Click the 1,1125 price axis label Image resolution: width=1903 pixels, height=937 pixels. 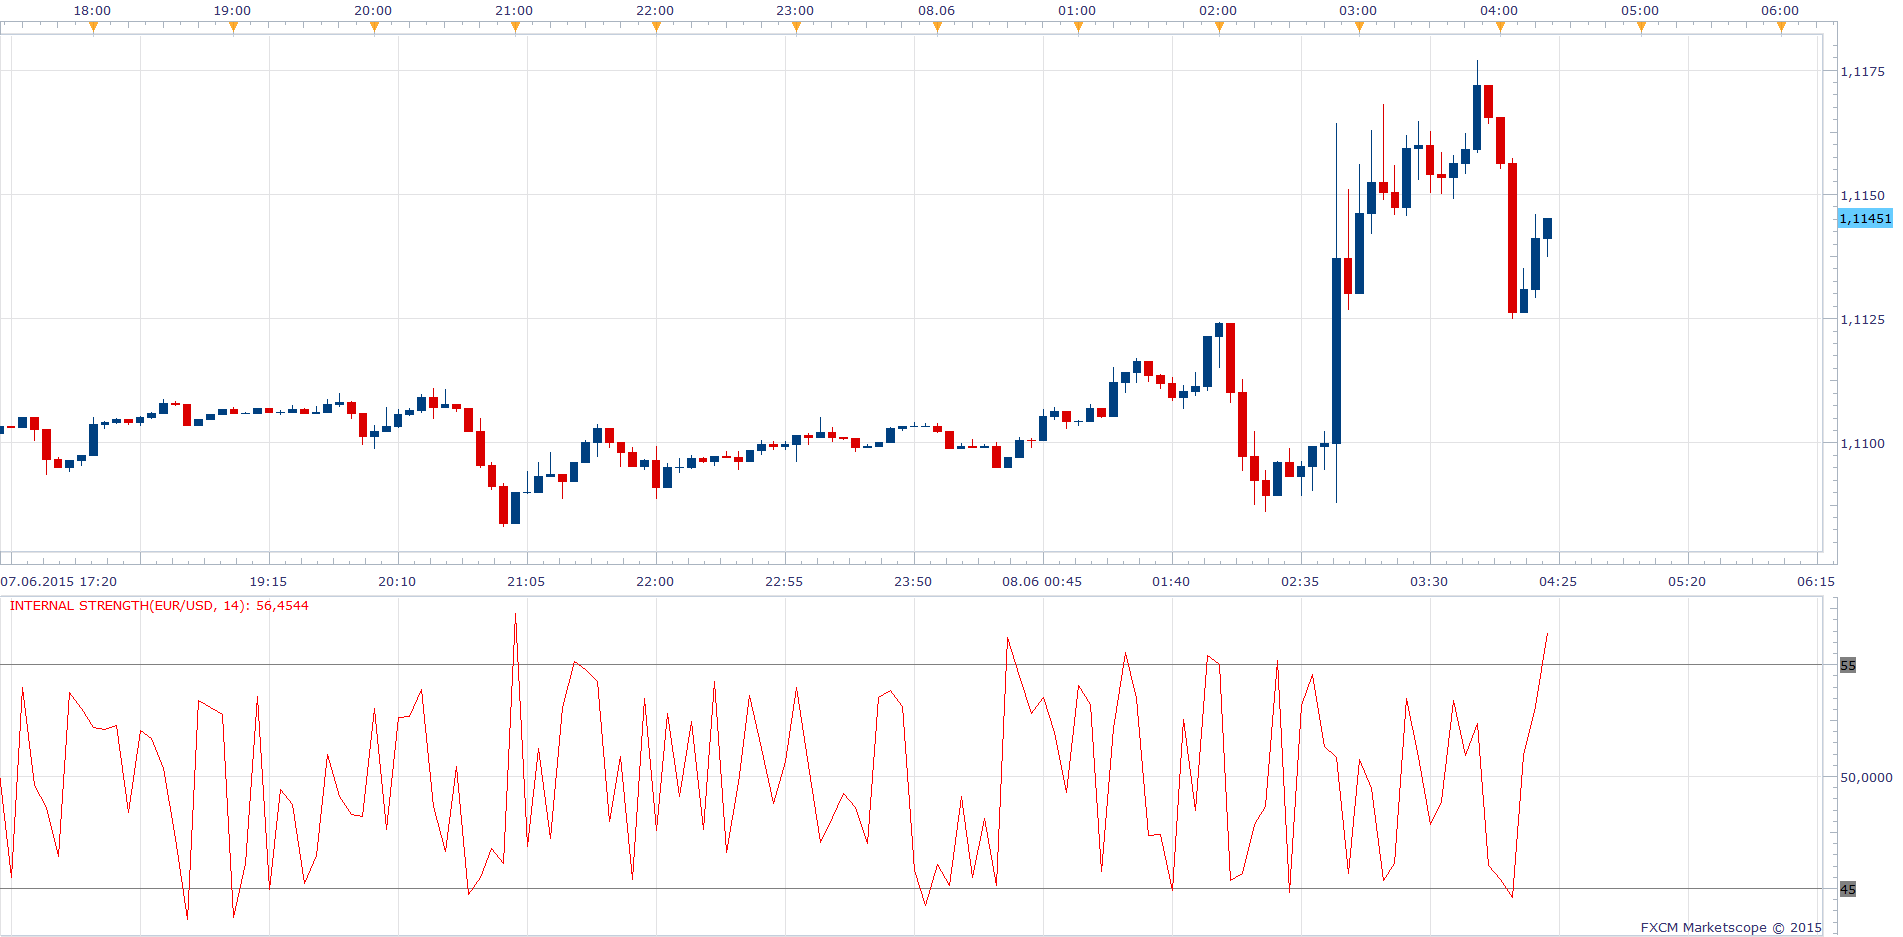pos(1863,320)
